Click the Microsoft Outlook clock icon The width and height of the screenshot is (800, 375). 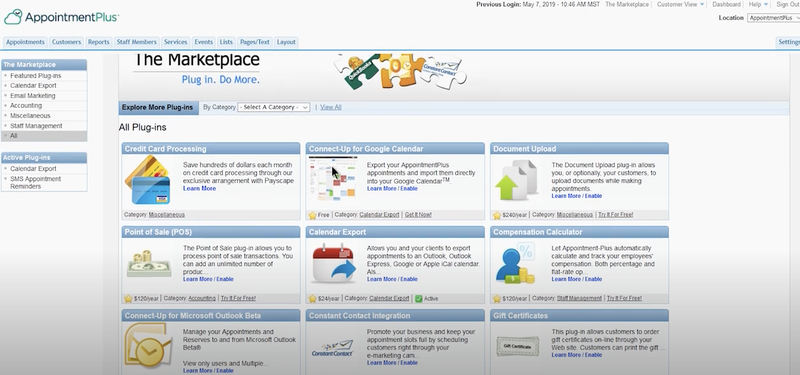148,345
